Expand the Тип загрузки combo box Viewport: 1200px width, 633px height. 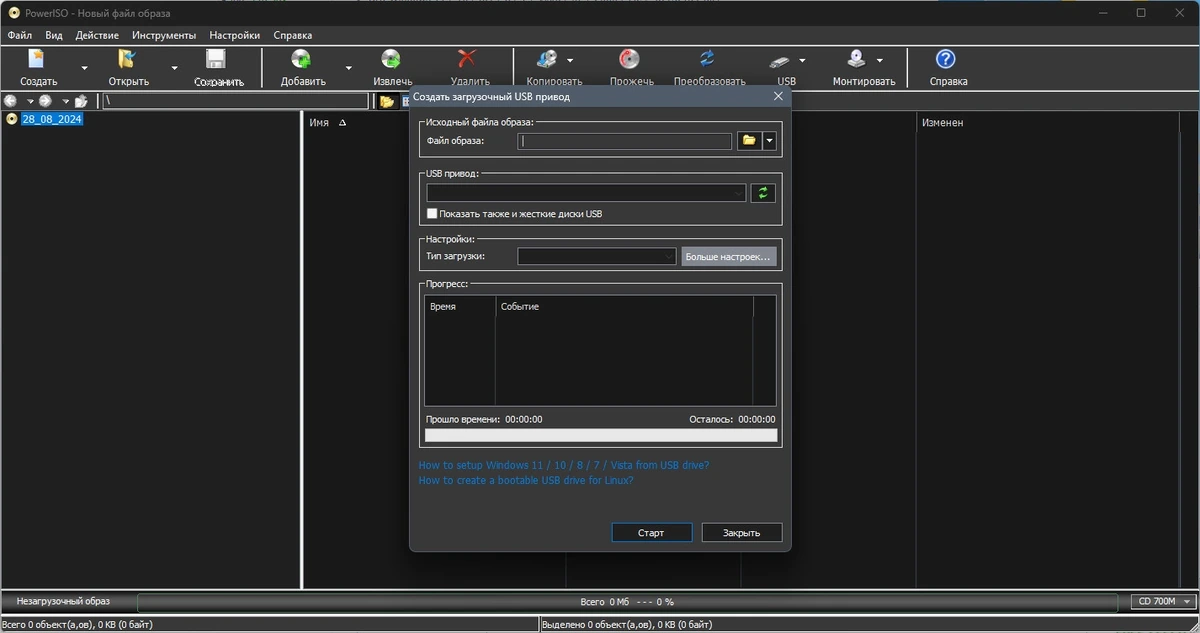pos(597,257)
